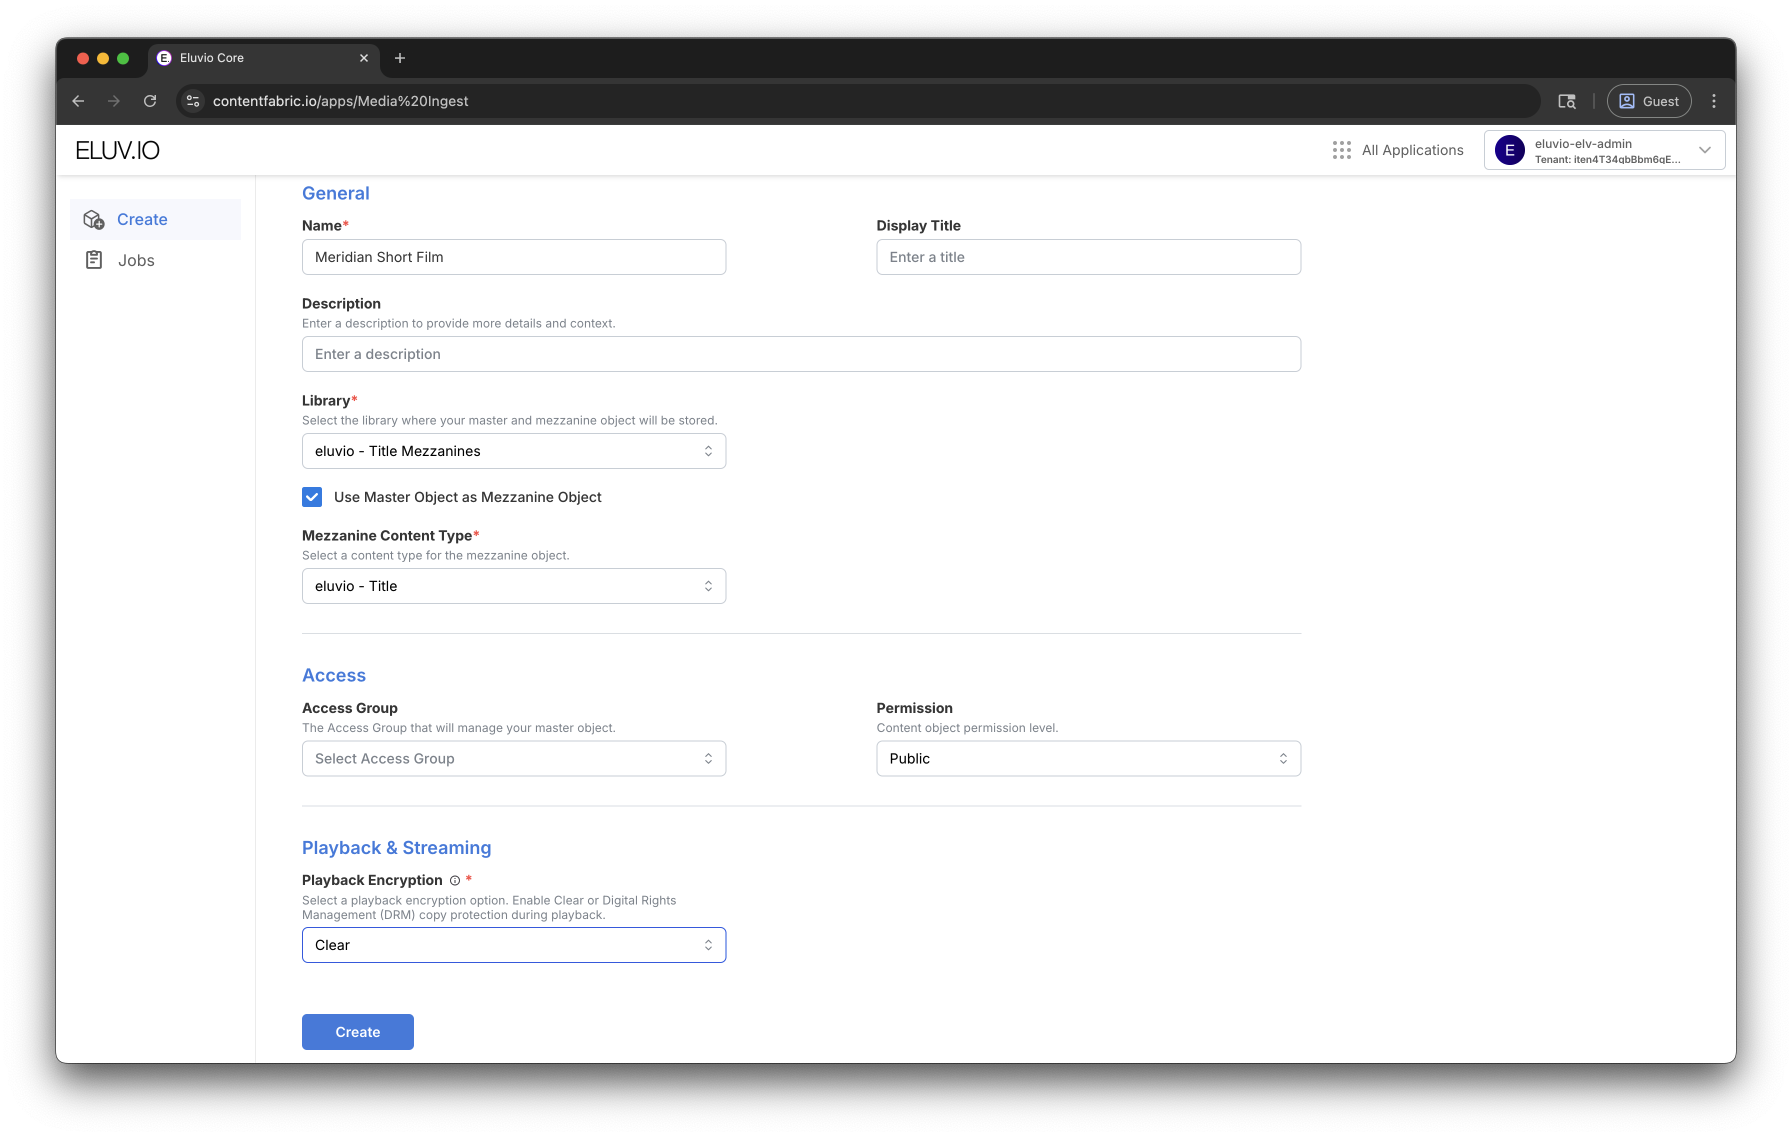Screen dimensions: 1792x1137
Task: Open the Playback Encryption dropdown set to Clear
Action: (513, 945)
